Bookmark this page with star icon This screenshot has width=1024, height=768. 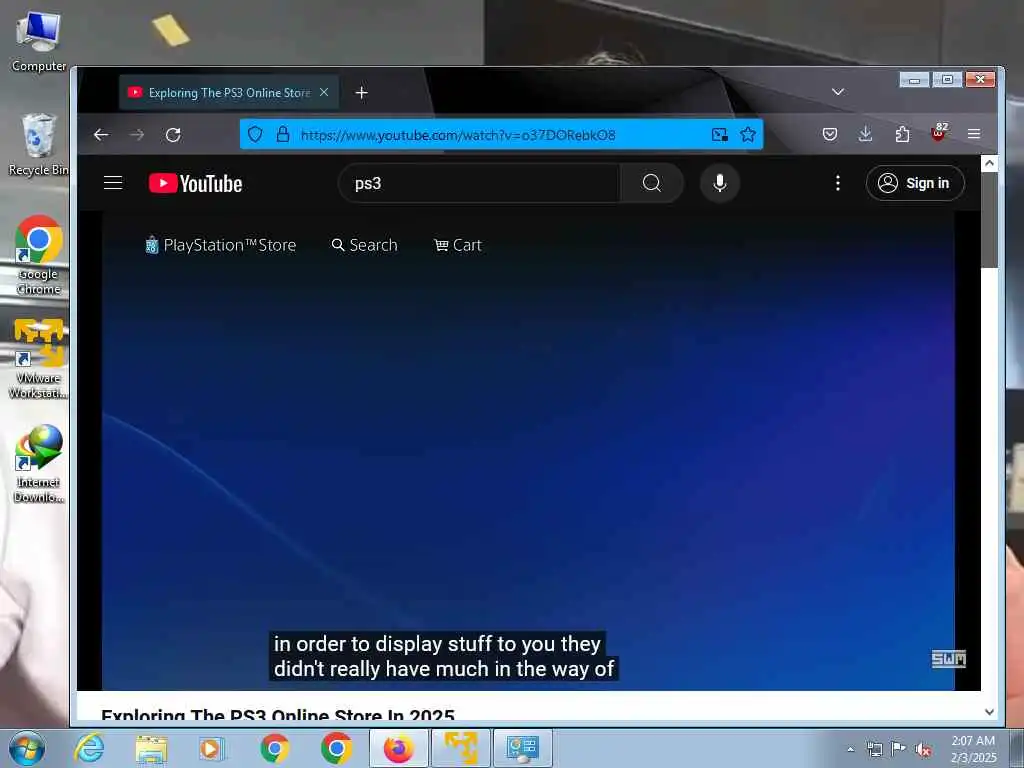tap(748, 135)
